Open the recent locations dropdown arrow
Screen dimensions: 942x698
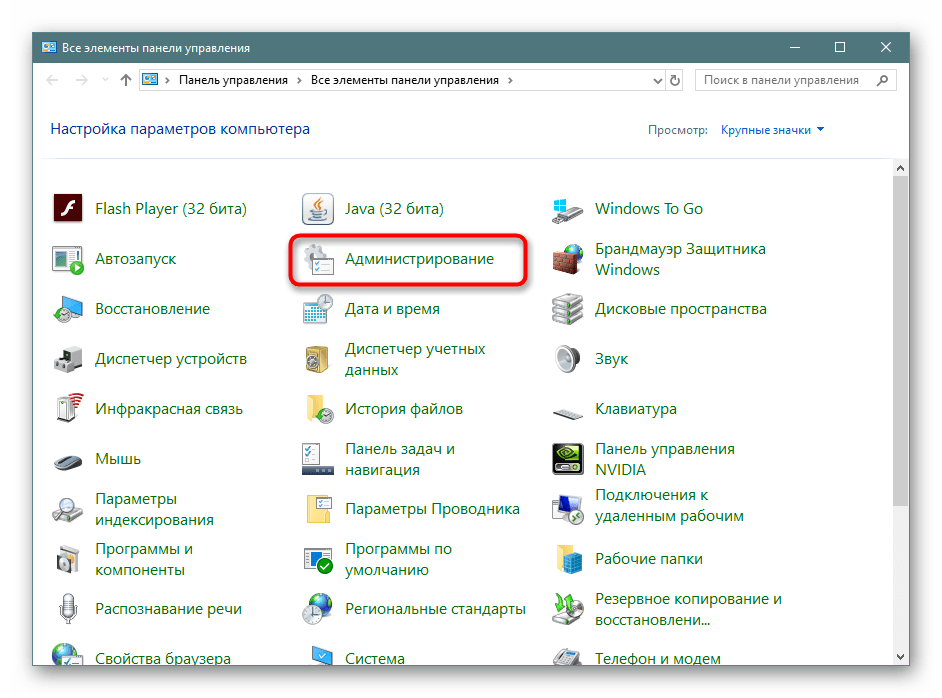105,80
